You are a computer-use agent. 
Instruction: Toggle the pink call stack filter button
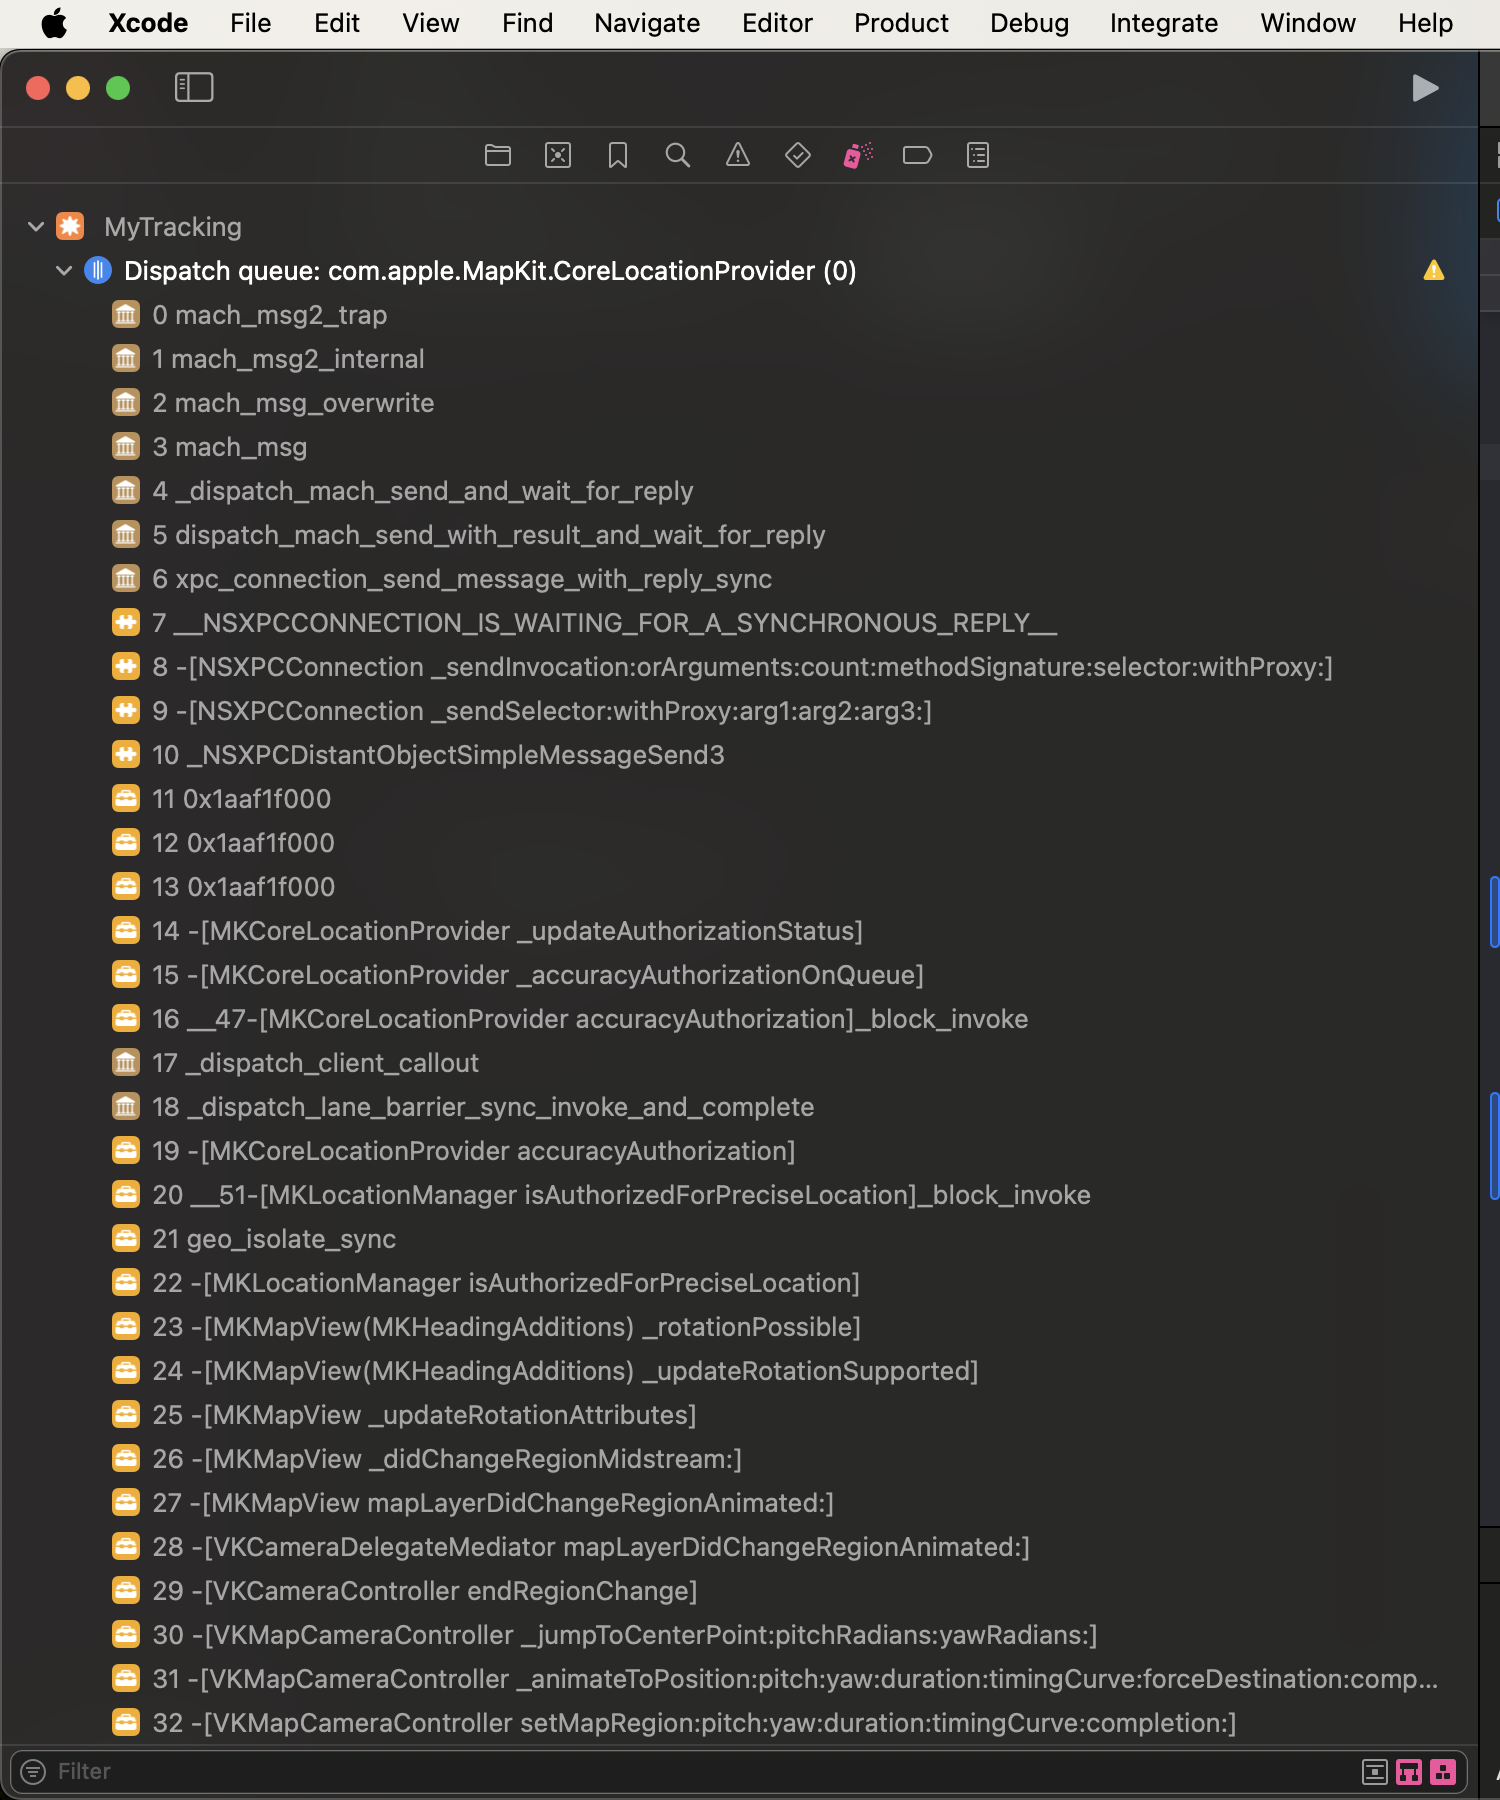1409,1772
